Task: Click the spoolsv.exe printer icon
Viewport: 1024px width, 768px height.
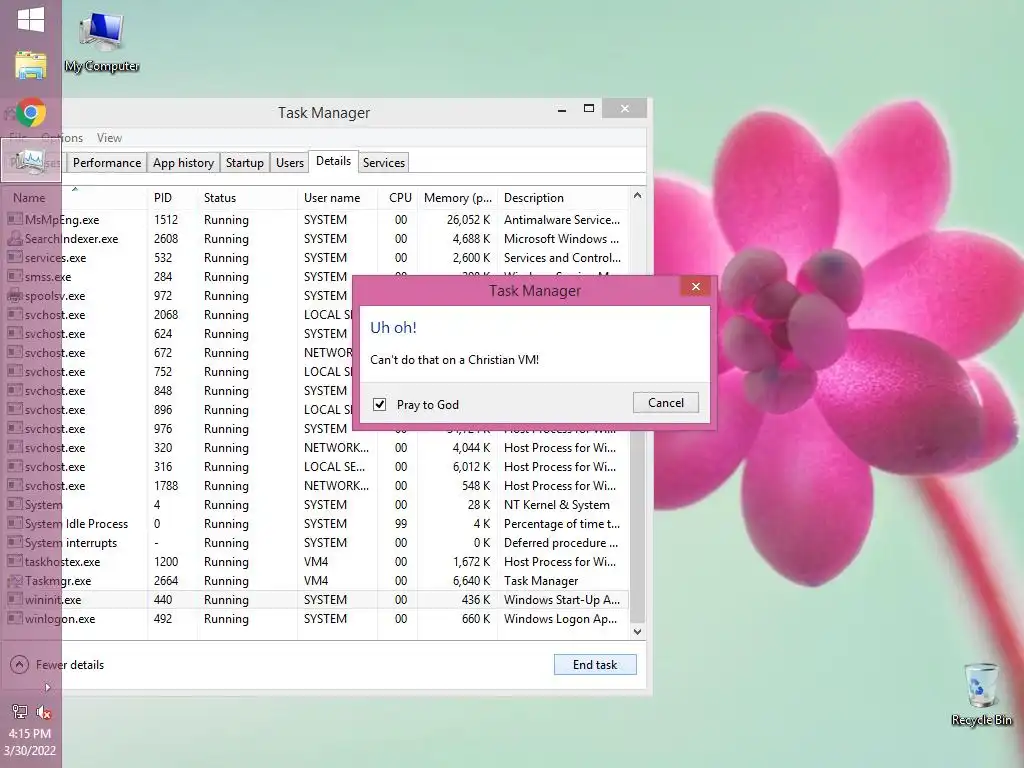Action: coord(14,295)
